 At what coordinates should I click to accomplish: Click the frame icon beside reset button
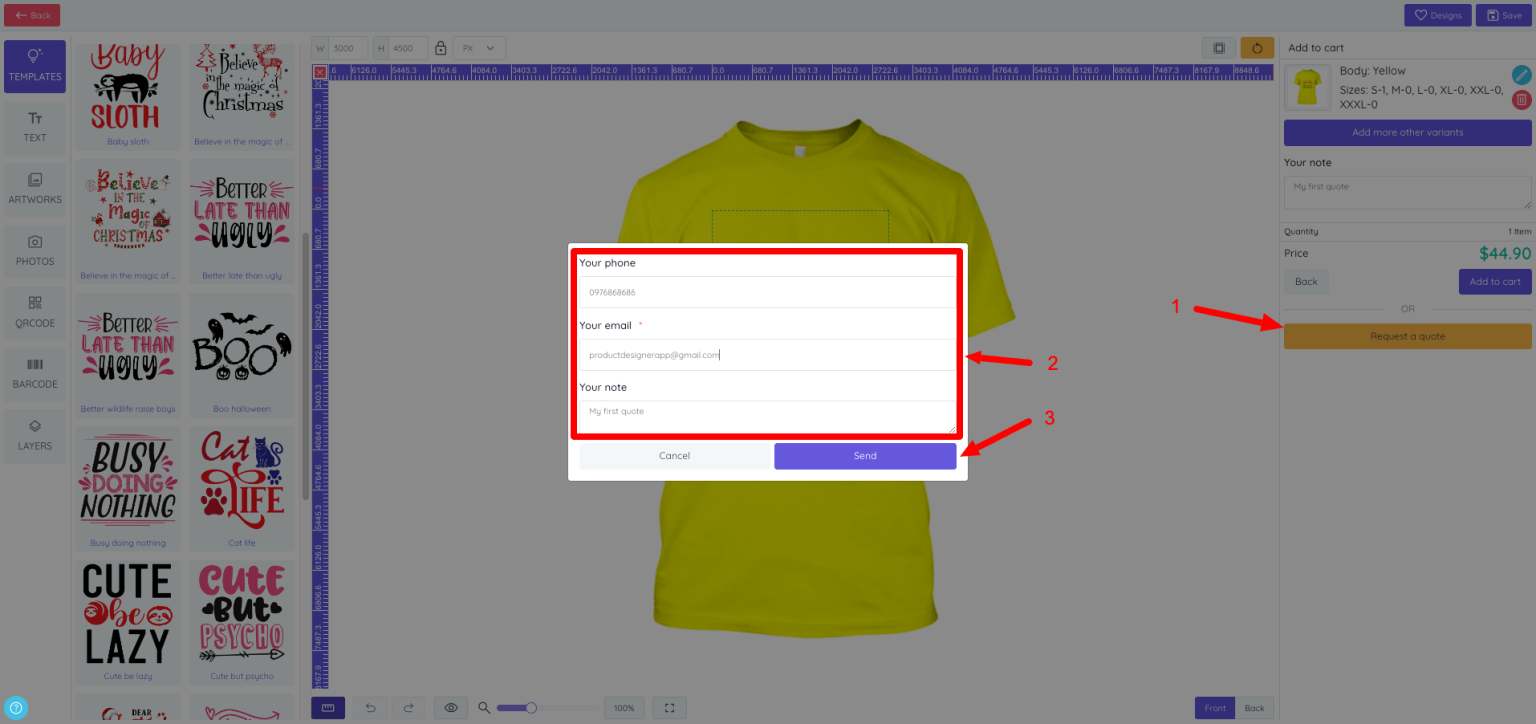(x=1219, y=48)
